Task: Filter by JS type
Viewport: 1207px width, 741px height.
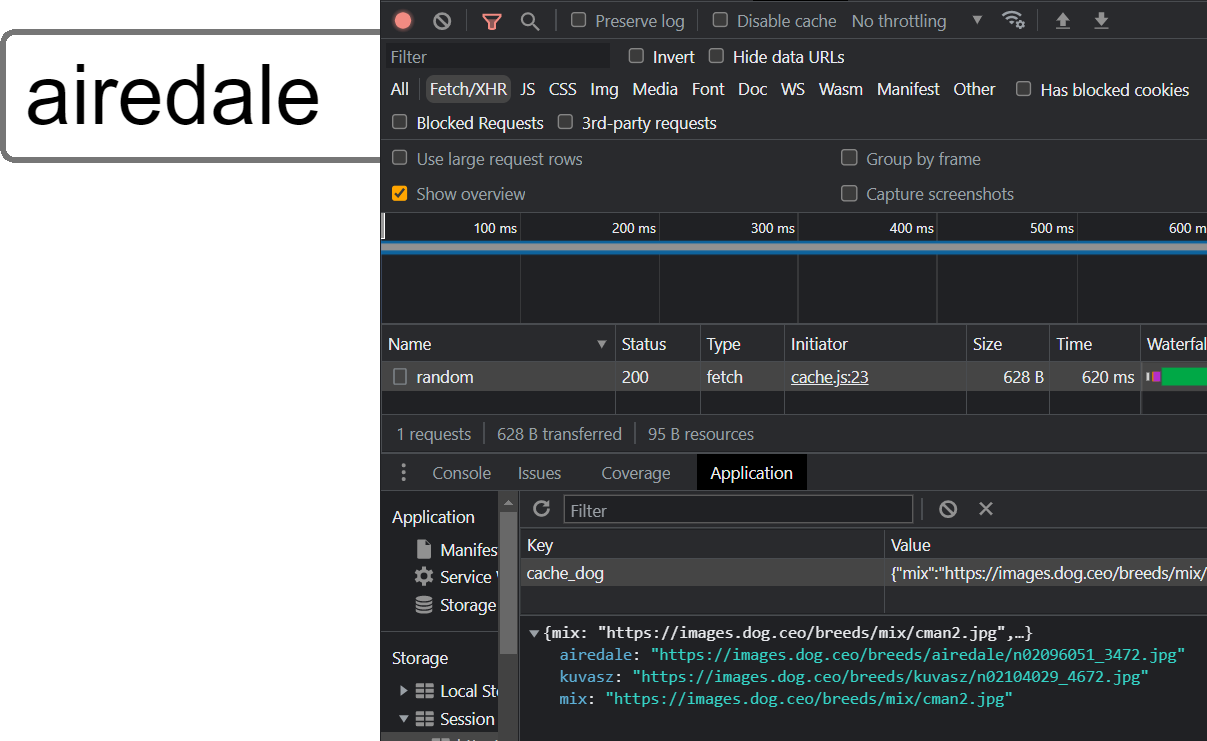Action: 528,89
